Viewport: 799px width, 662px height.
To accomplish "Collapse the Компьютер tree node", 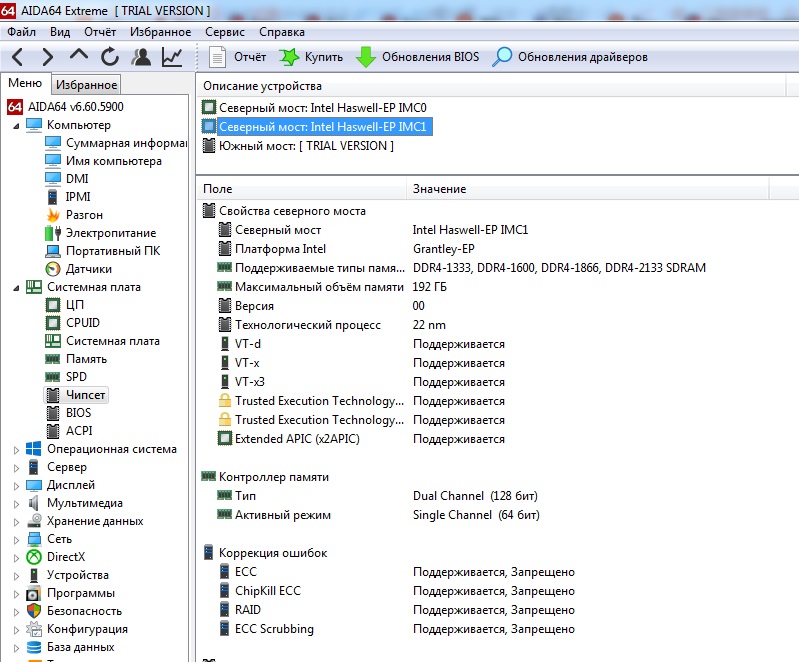I will coord(16,125).
